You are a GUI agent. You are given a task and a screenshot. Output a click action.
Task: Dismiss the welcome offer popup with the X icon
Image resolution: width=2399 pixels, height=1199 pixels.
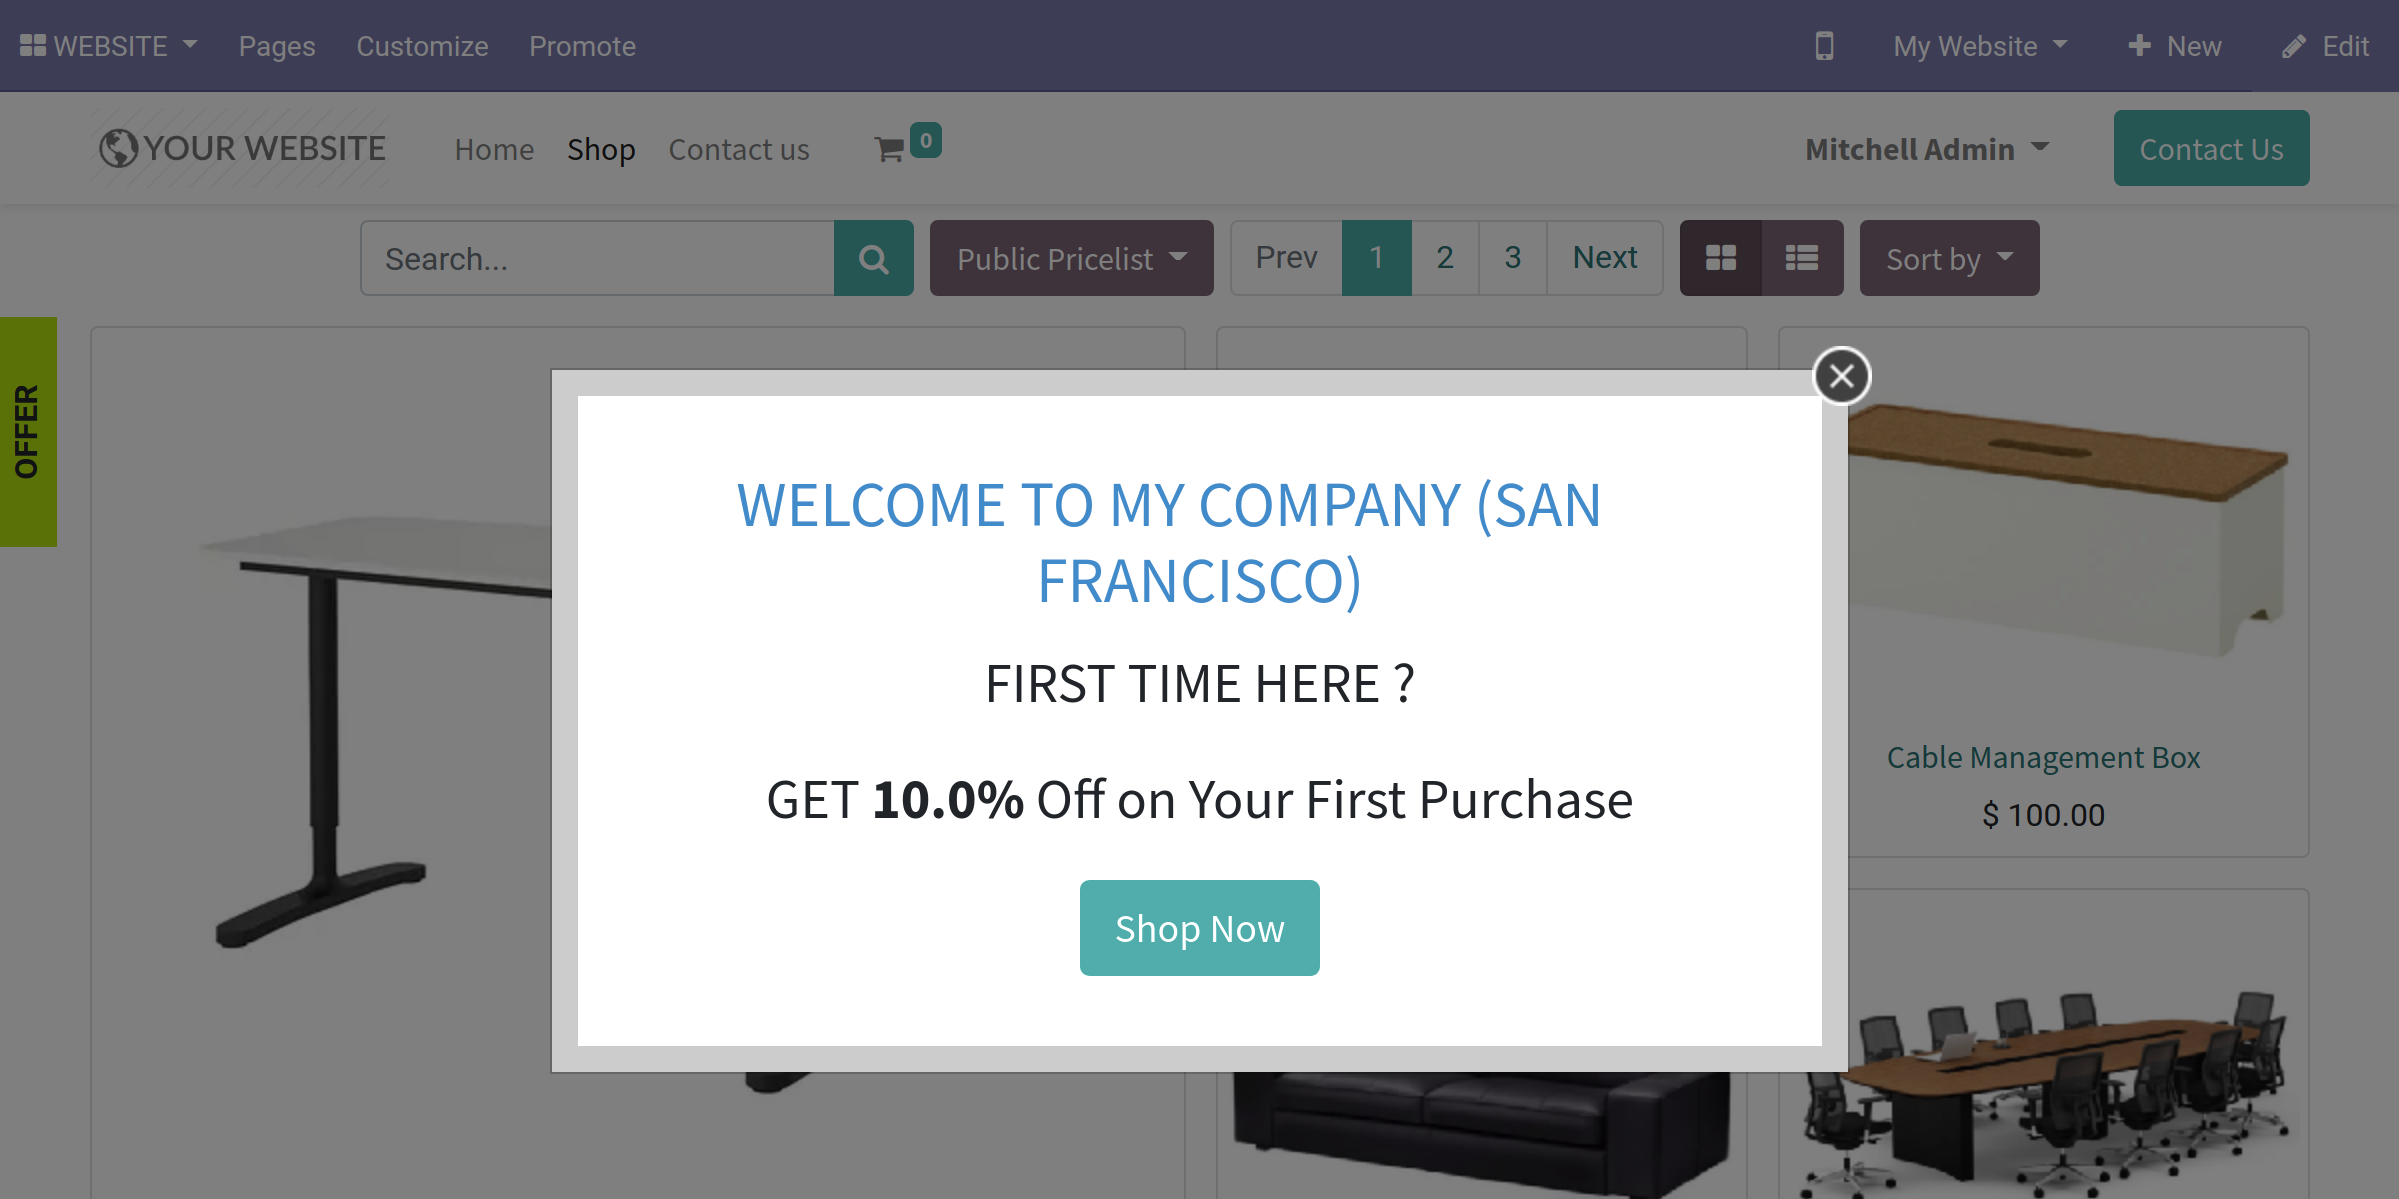point(1841,375)
